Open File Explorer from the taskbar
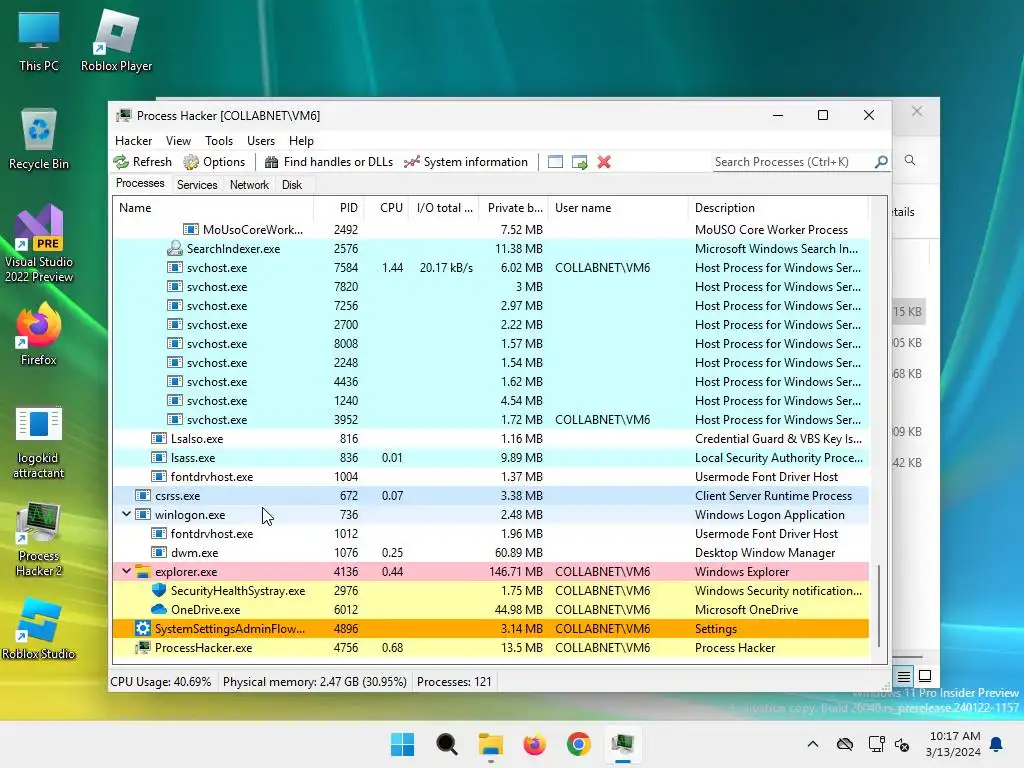The height and width of the screenshot is (768, 1024). coord(490,744)
